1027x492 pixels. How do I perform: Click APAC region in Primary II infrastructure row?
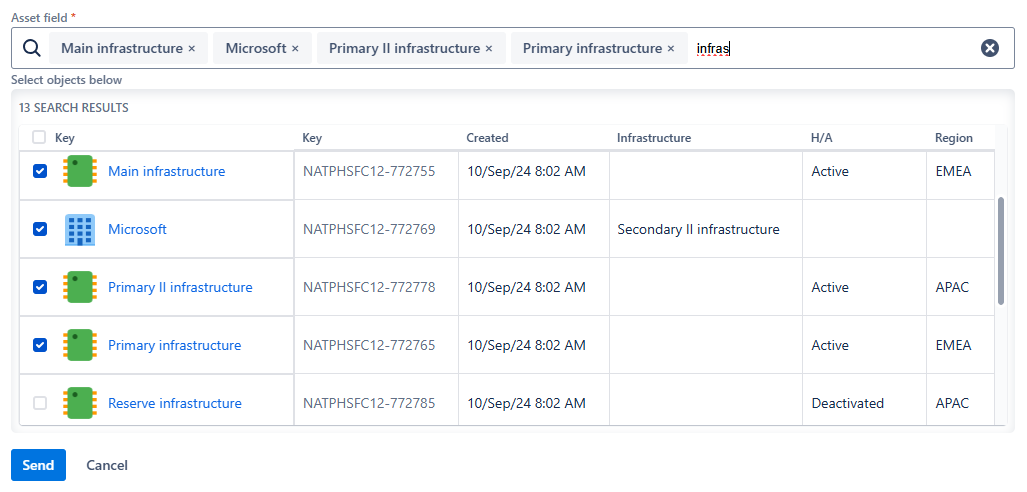click(952, 287)
